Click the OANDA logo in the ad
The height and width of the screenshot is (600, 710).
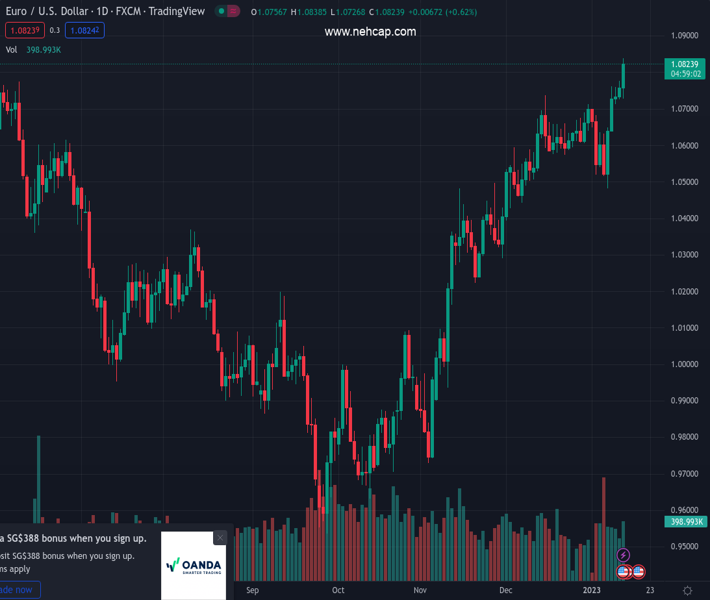point(193,565)
